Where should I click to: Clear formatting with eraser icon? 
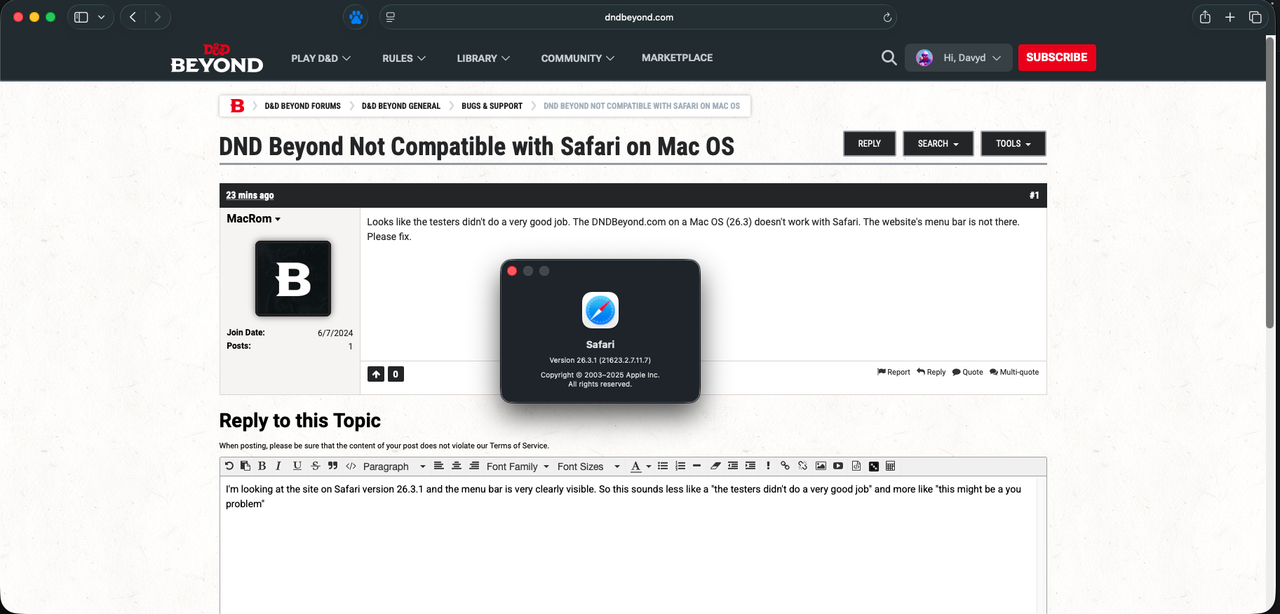pyautogui.click(x=715, y=466)
